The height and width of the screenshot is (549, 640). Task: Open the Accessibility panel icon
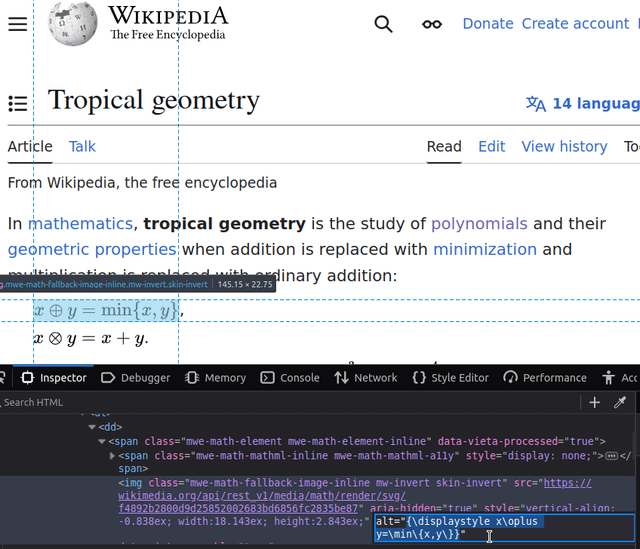point(609,377)
